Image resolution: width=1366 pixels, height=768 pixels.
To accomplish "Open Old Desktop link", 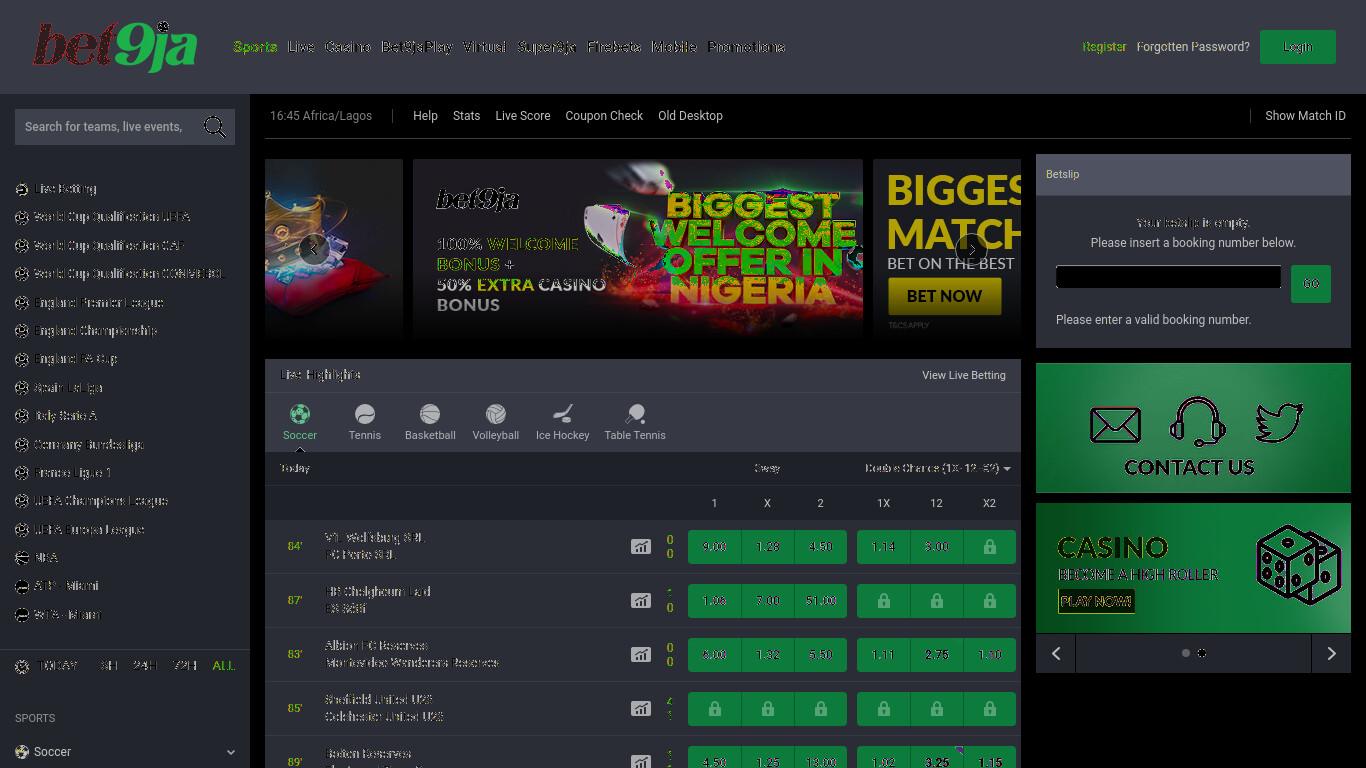I will (690, 116).
